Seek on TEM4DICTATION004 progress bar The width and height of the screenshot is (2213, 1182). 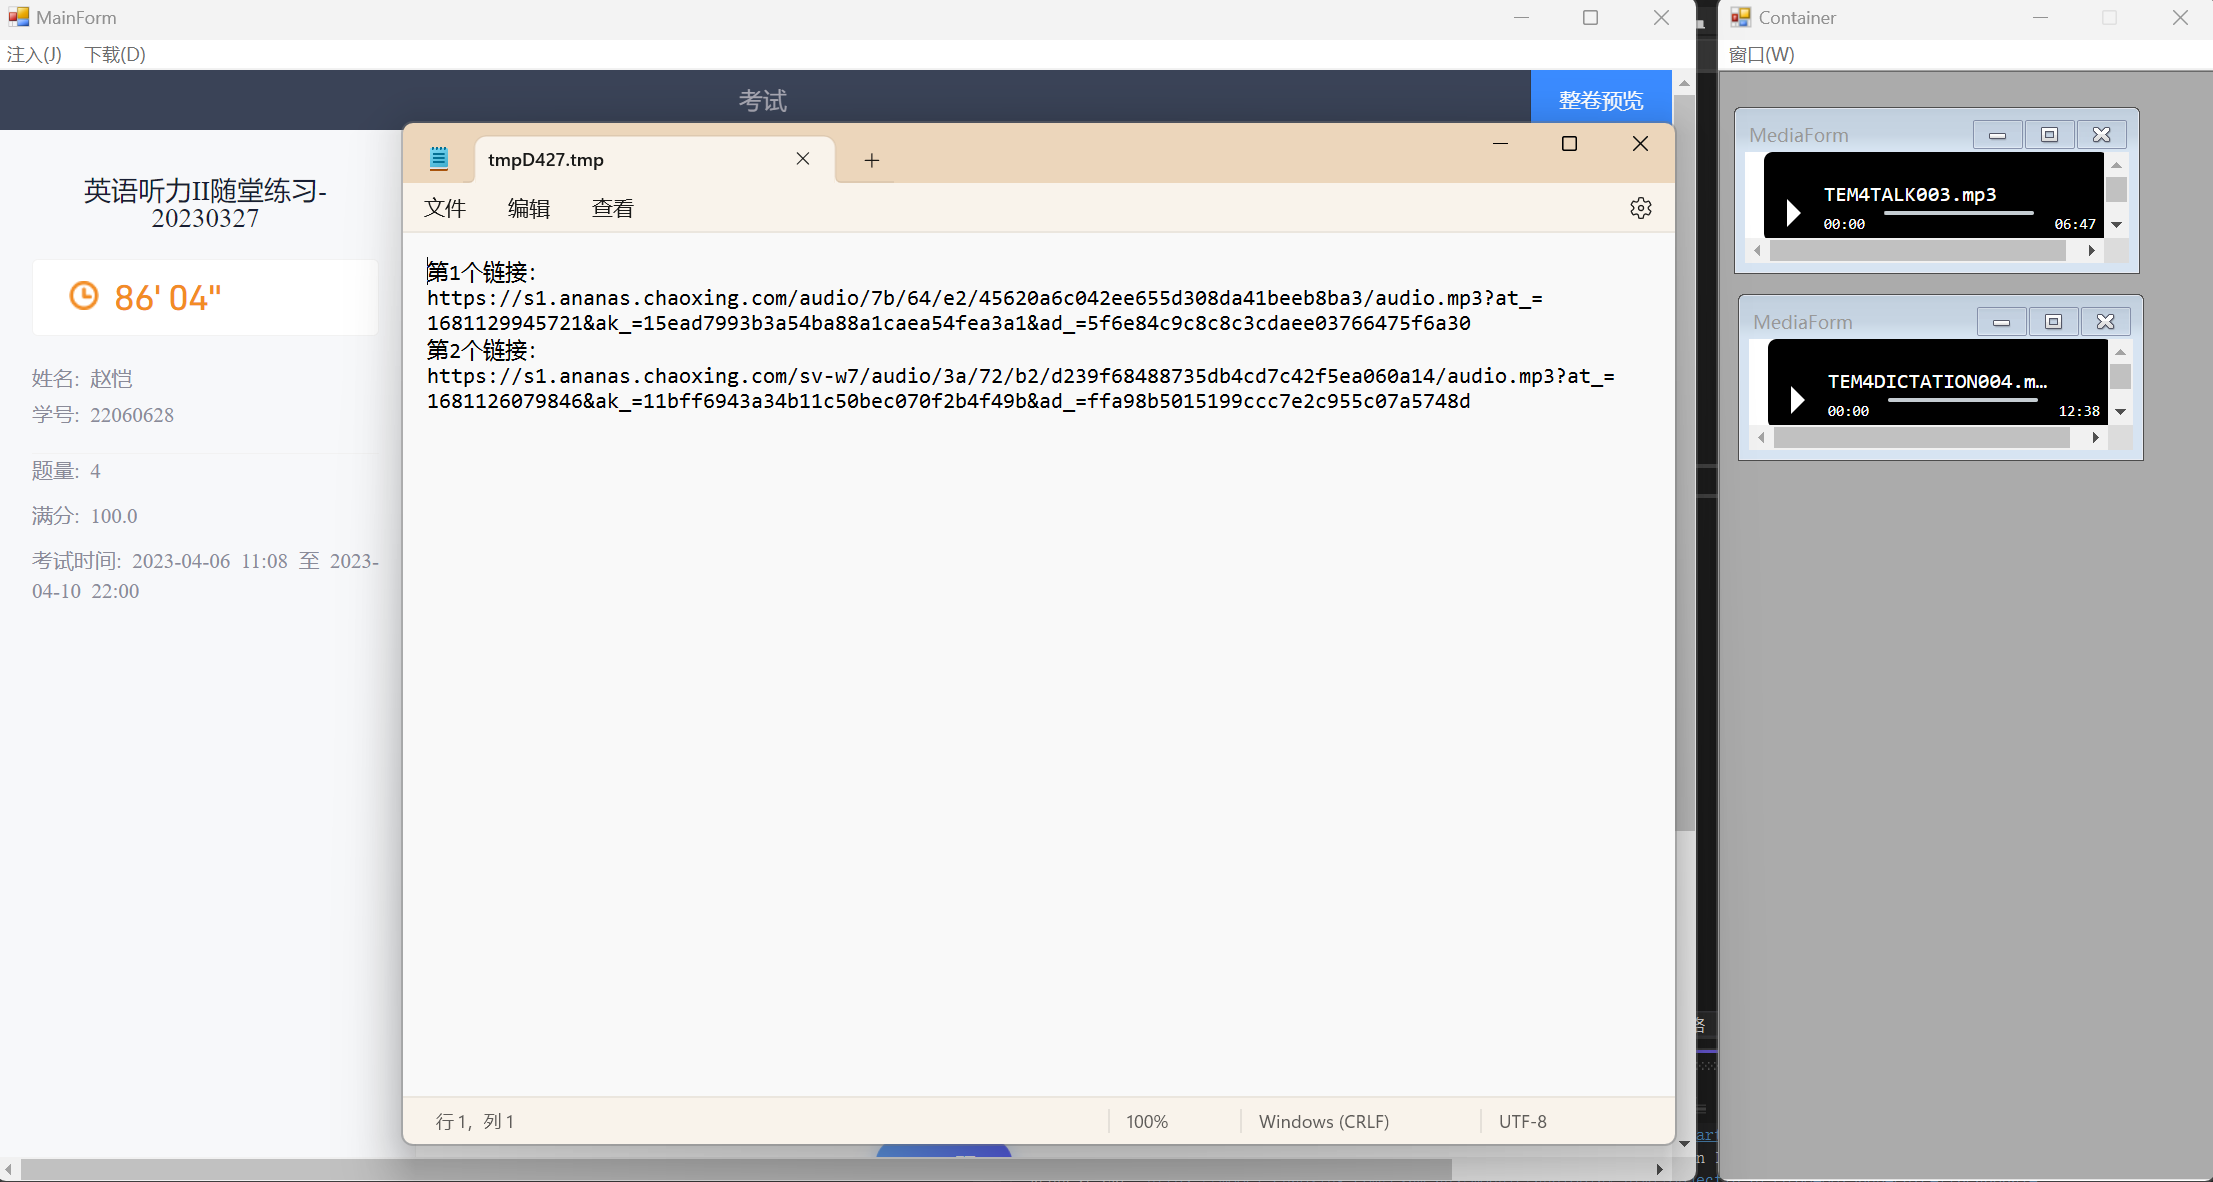point(1961,400)
